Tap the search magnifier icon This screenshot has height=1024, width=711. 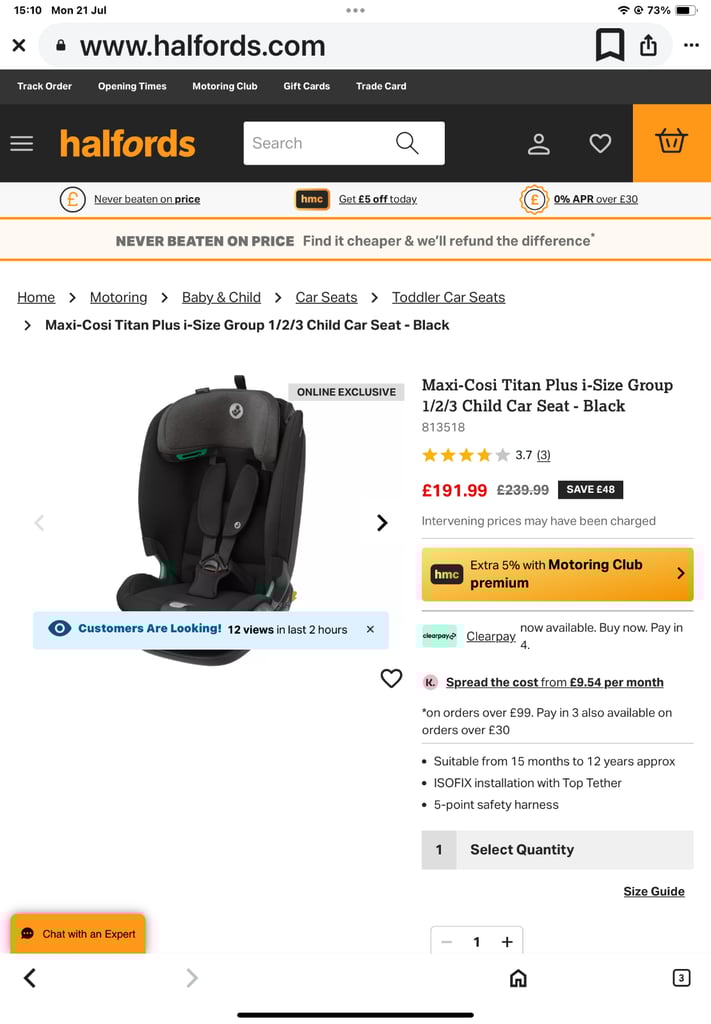[x=407, y=143]
